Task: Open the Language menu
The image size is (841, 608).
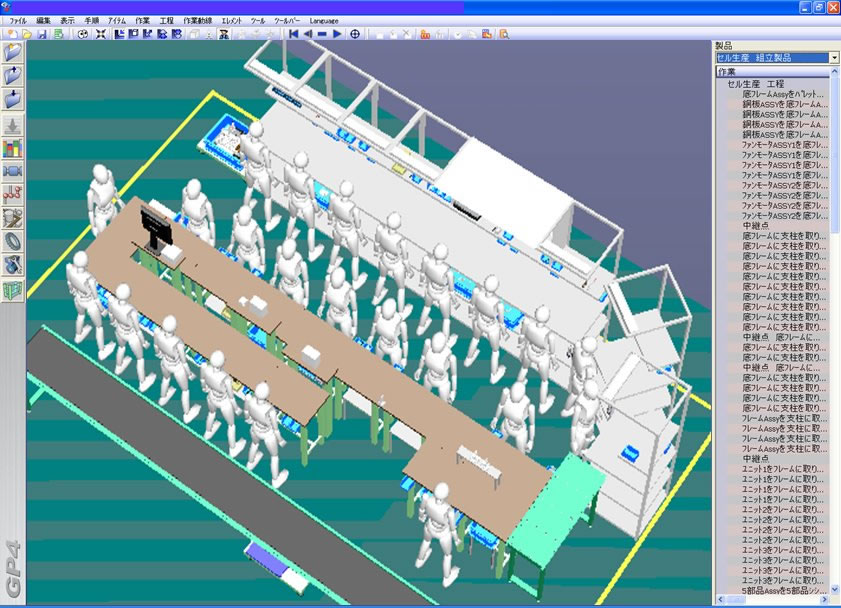Action: (x=323, y=20)
